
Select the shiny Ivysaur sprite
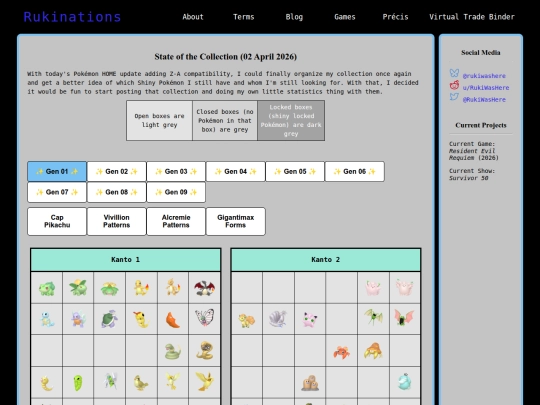(78, 287)
